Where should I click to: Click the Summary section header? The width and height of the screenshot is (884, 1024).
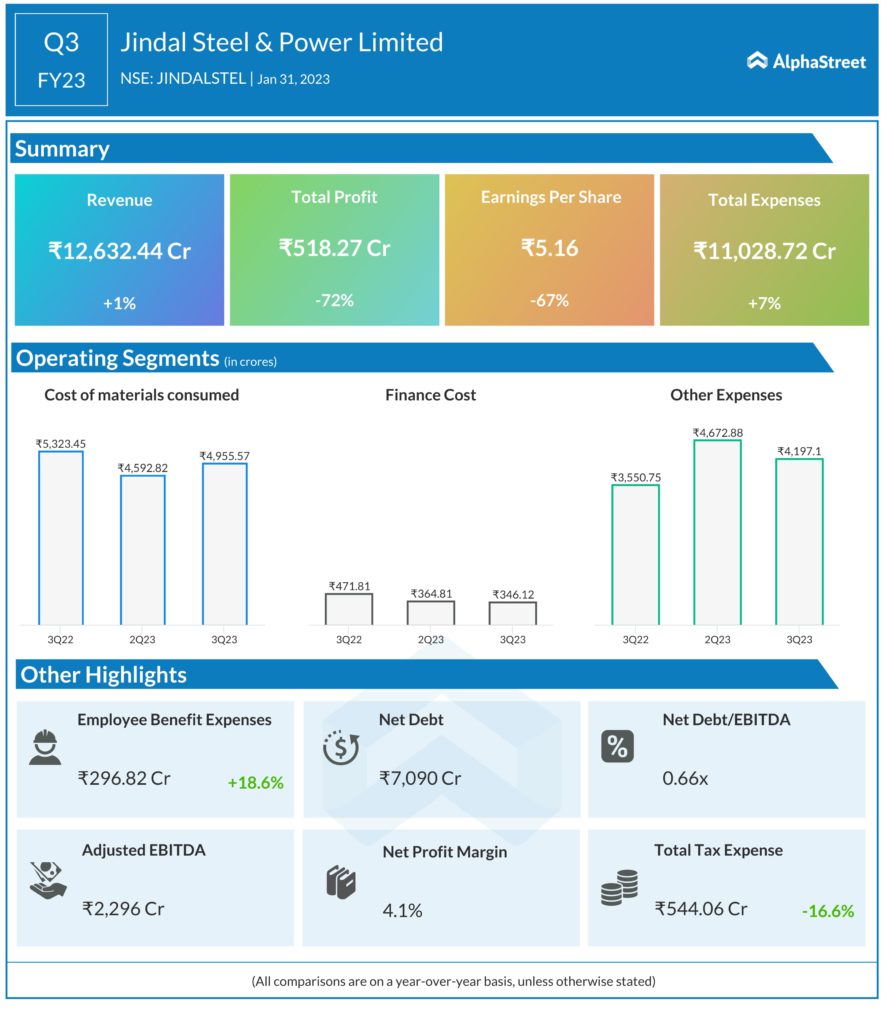click(x=62, y=149)
